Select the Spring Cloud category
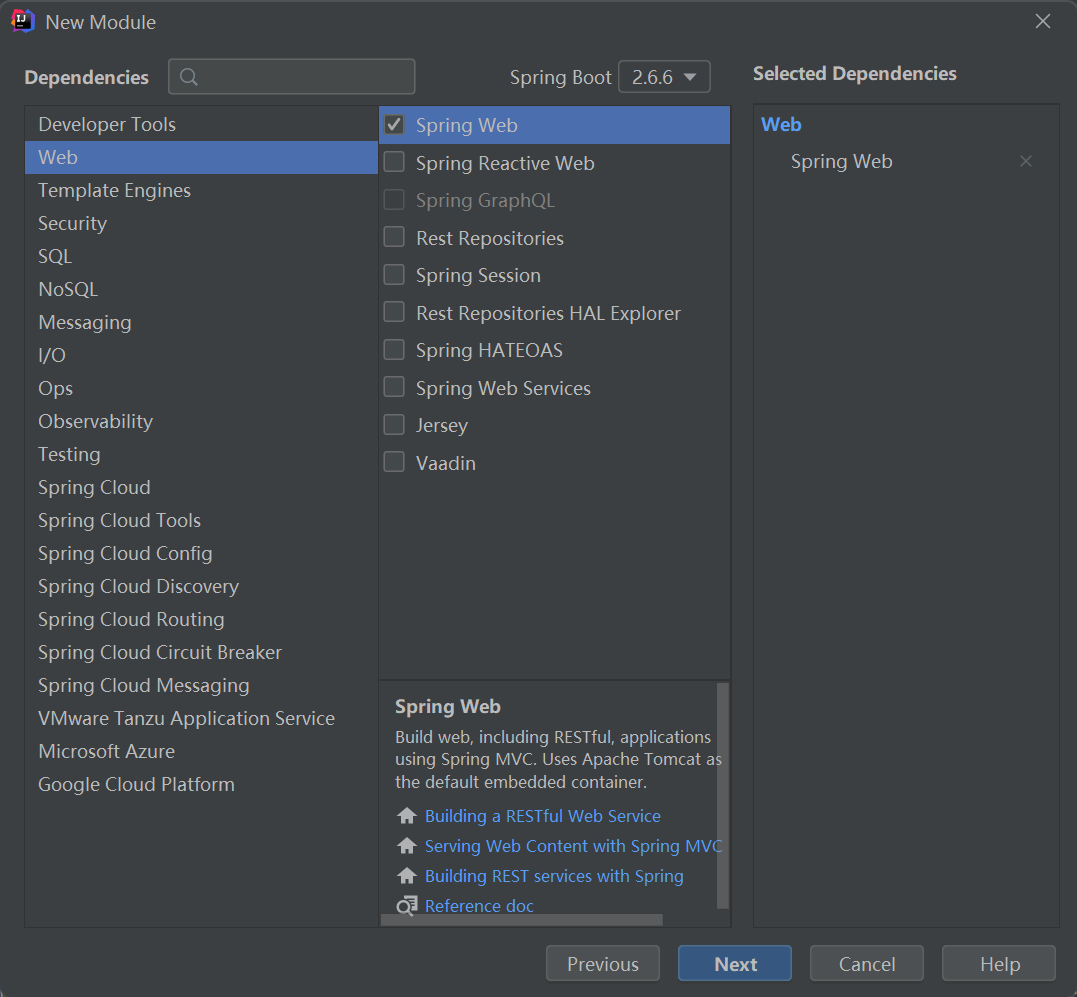This screenshot has width=1077, height=997. coord(201,487)
